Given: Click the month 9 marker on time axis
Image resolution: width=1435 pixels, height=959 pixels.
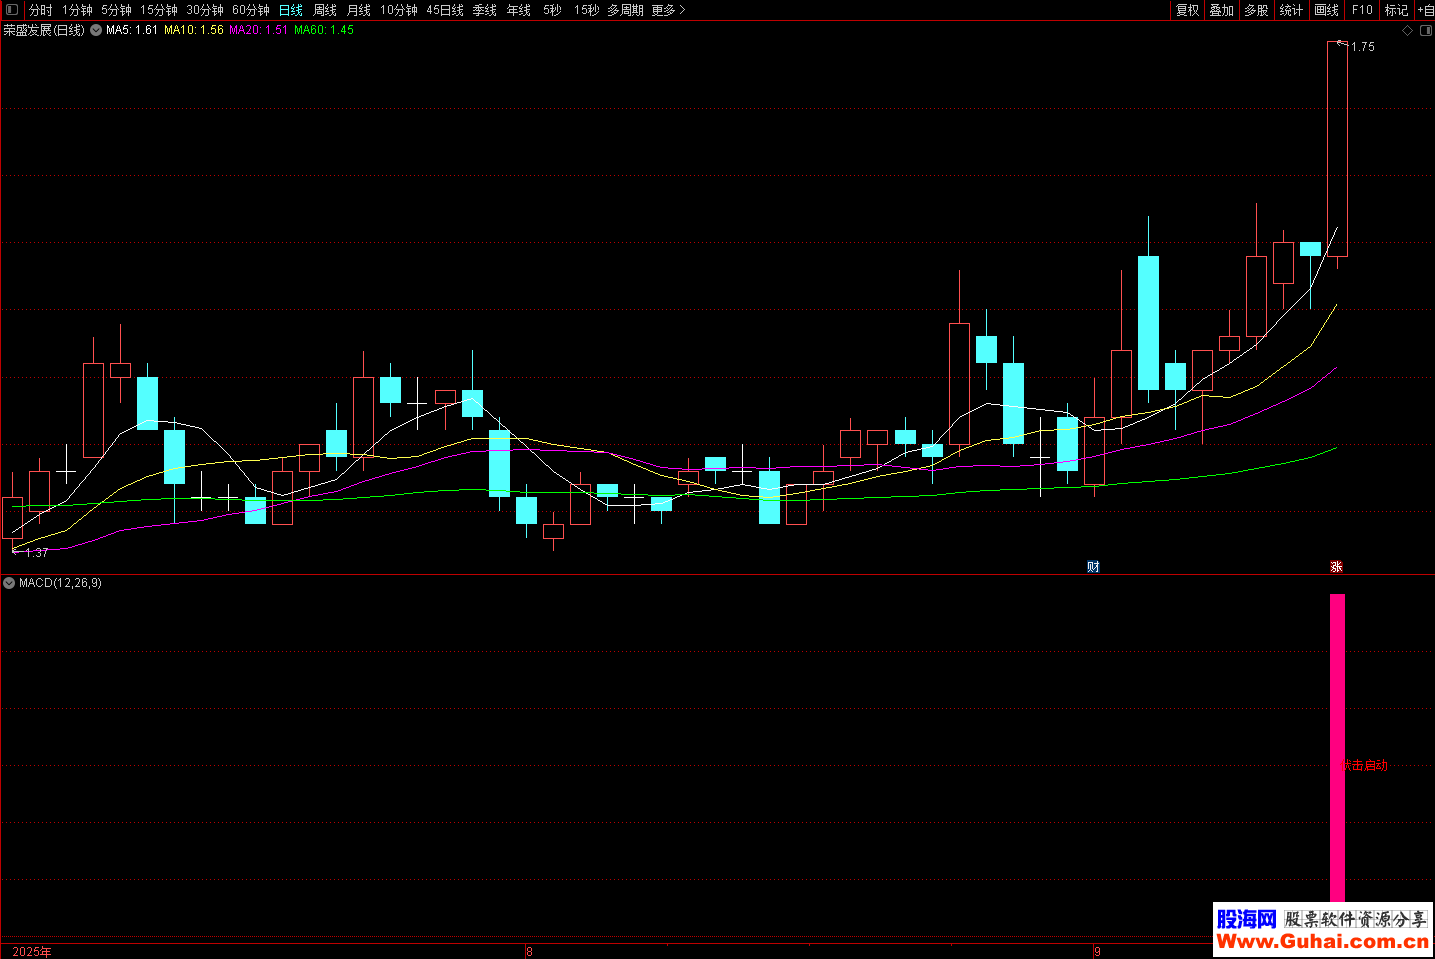Looking at the screenshot, I should [x=1097, y=952].
